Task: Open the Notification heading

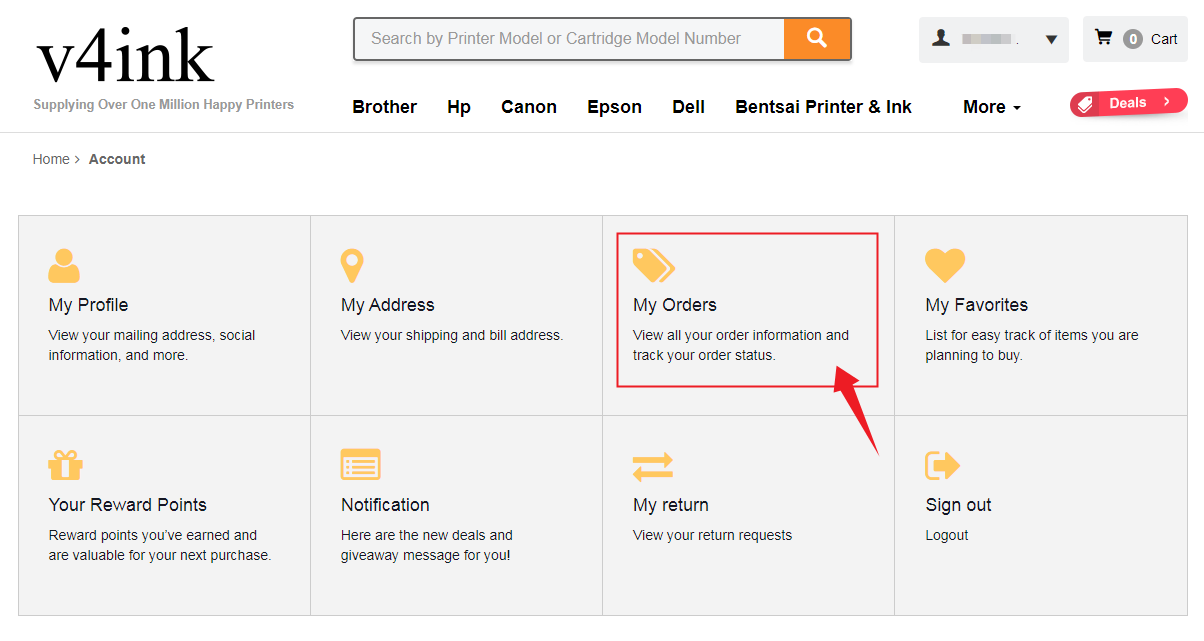Action: [385, 505]
